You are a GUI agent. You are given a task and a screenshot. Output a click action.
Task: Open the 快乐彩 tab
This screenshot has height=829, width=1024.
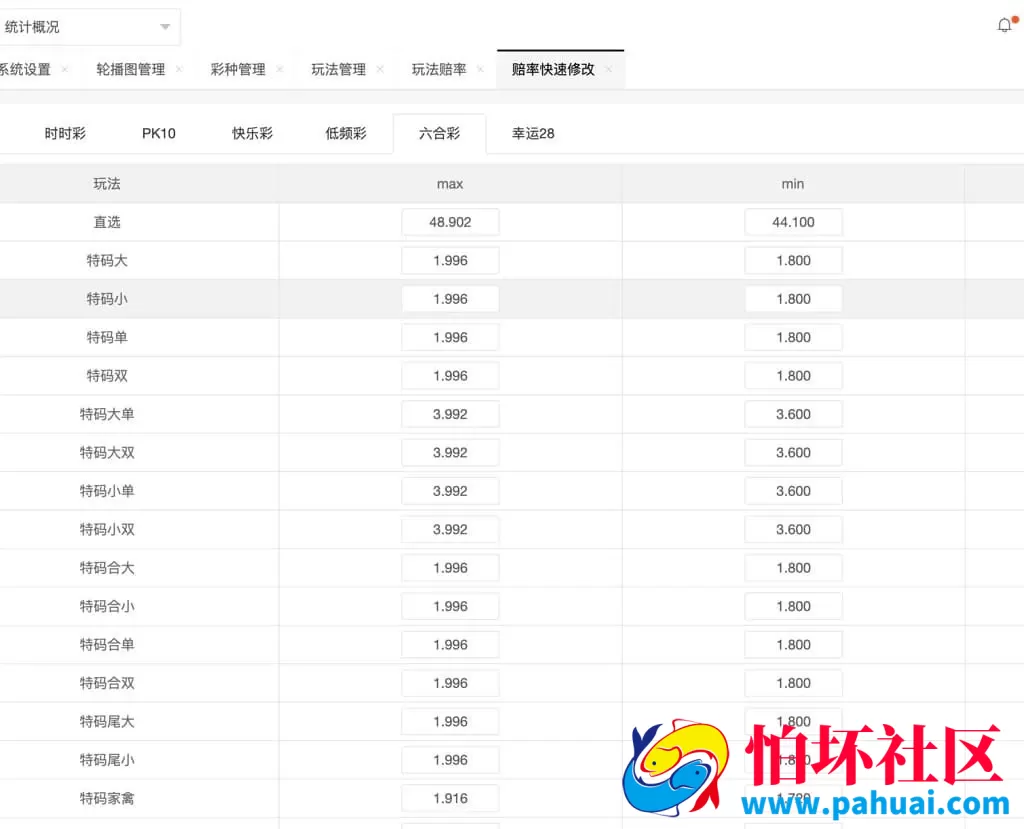251,132
